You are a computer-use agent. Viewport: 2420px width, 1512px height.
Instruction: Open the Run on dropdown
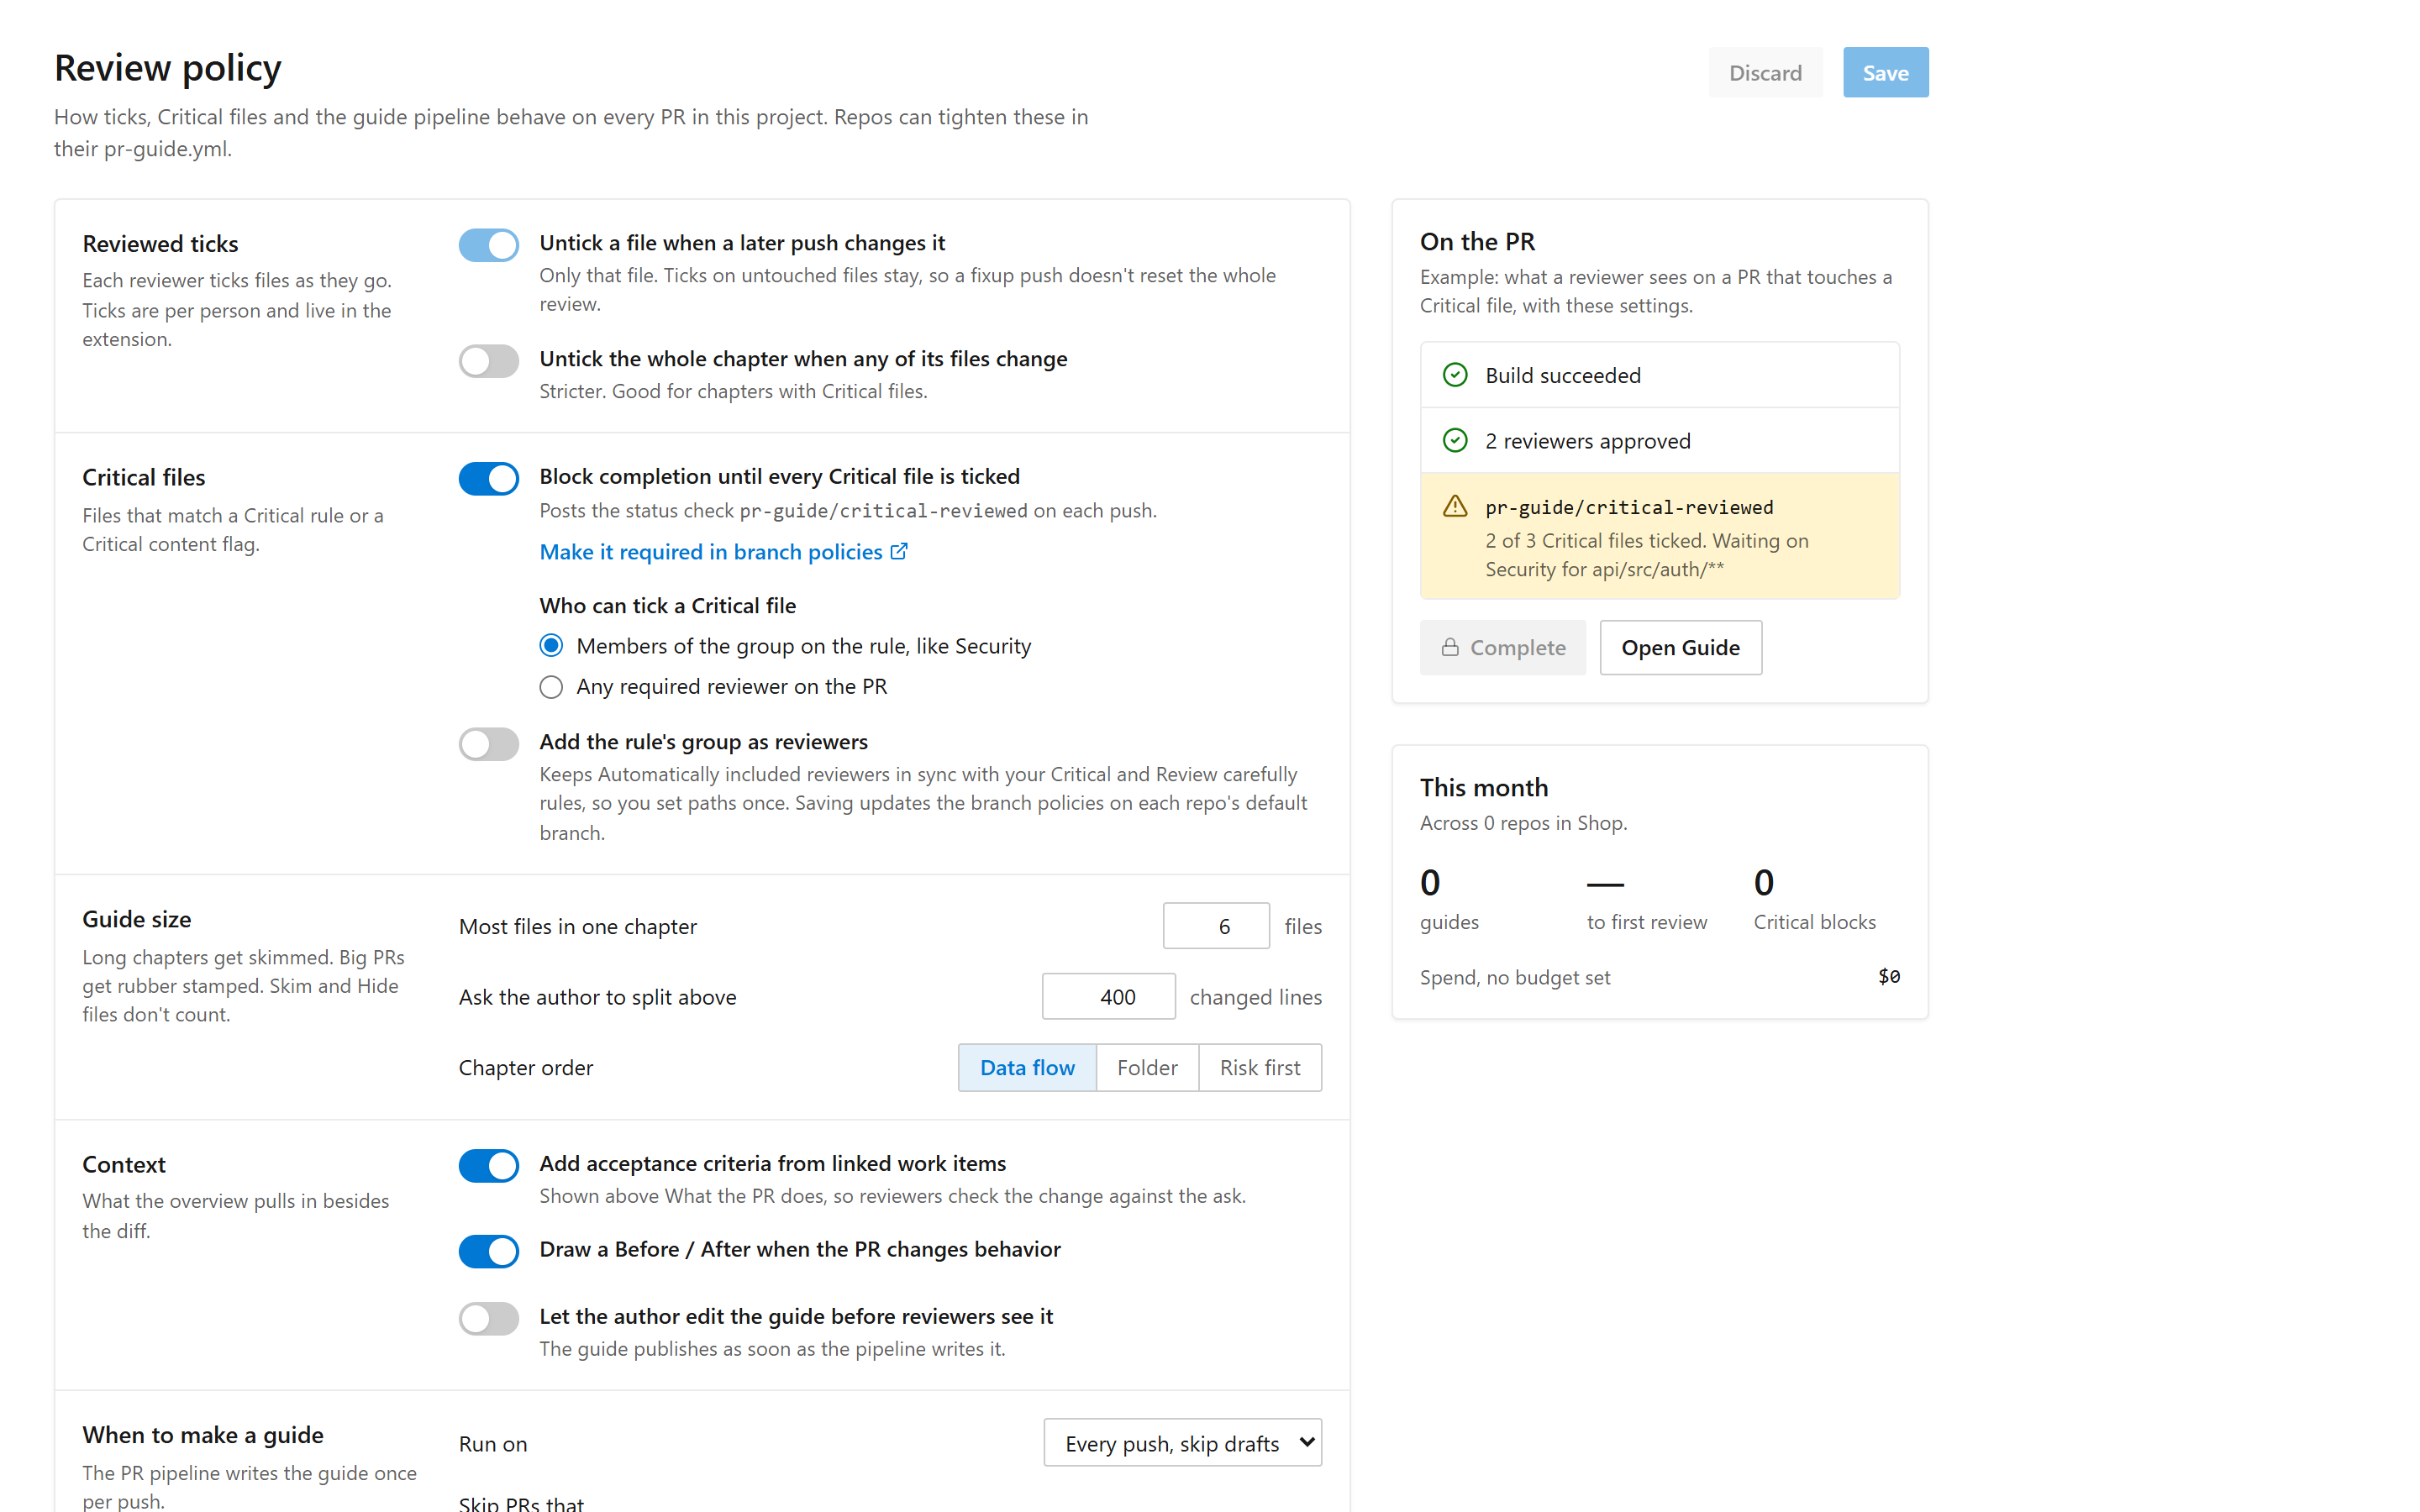click(x=1182, y=1443)
